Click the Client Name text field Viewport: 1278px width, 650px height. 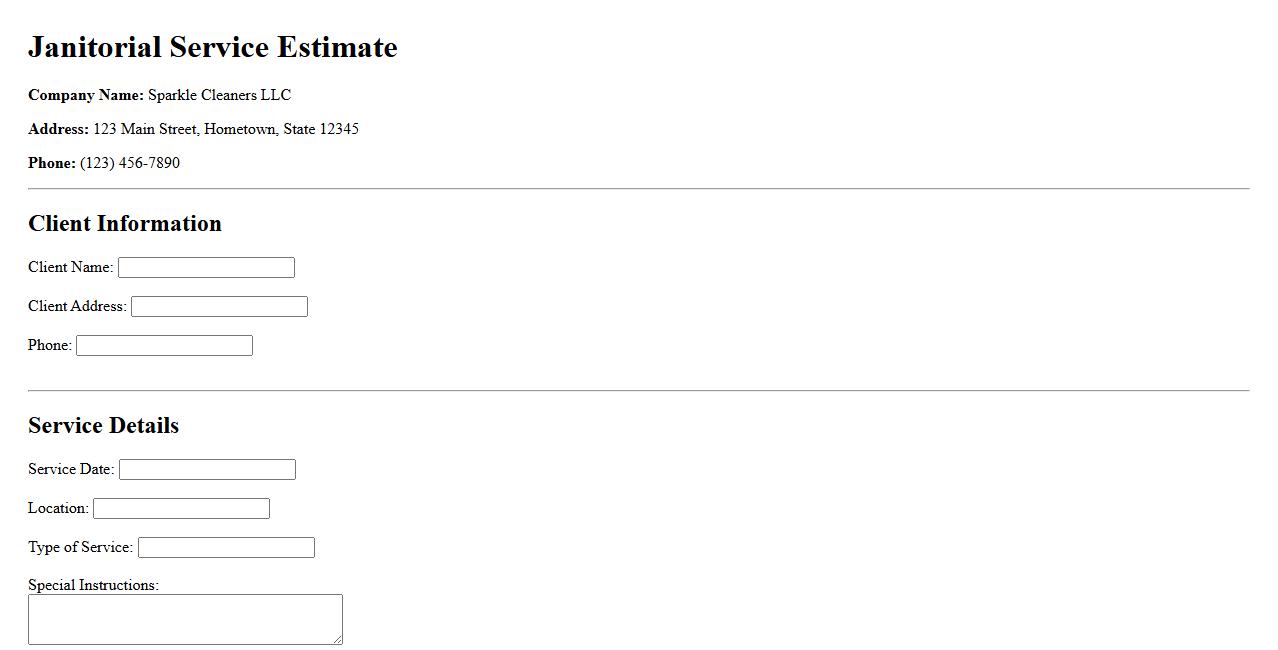[206, 267]
